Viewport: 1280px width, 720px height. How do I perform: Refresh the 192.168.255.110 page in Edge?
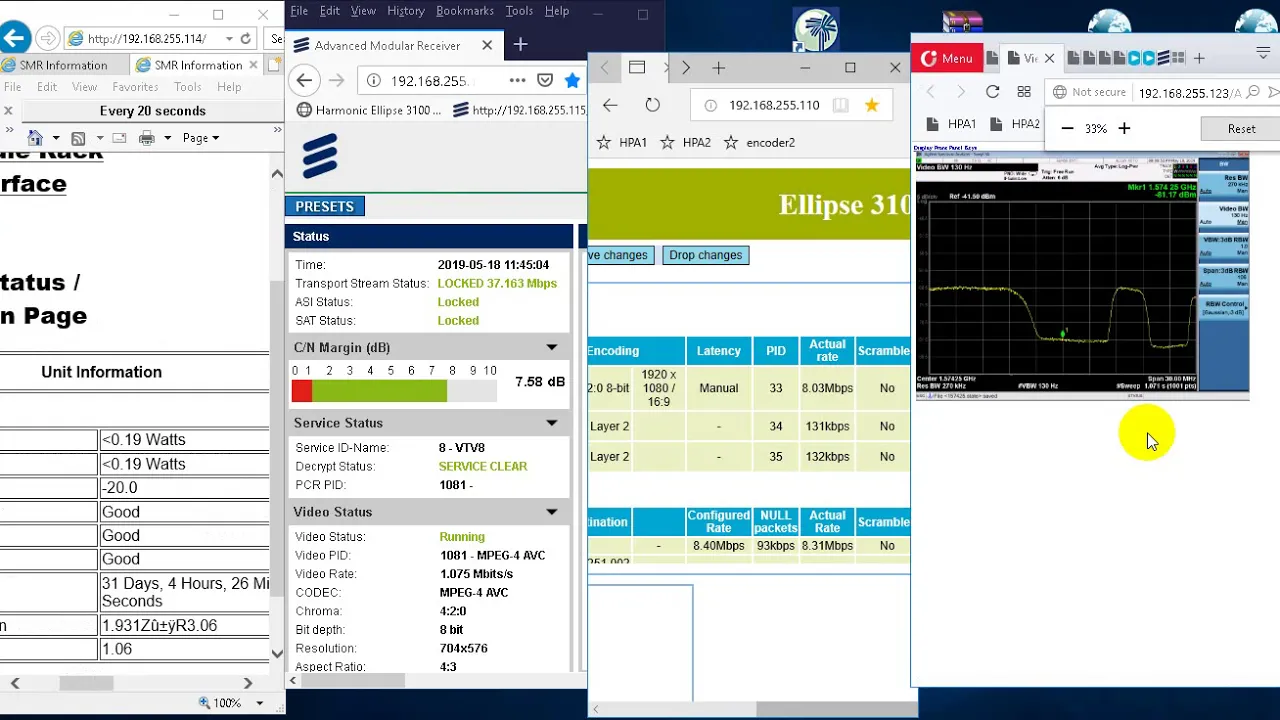(653, 105)
